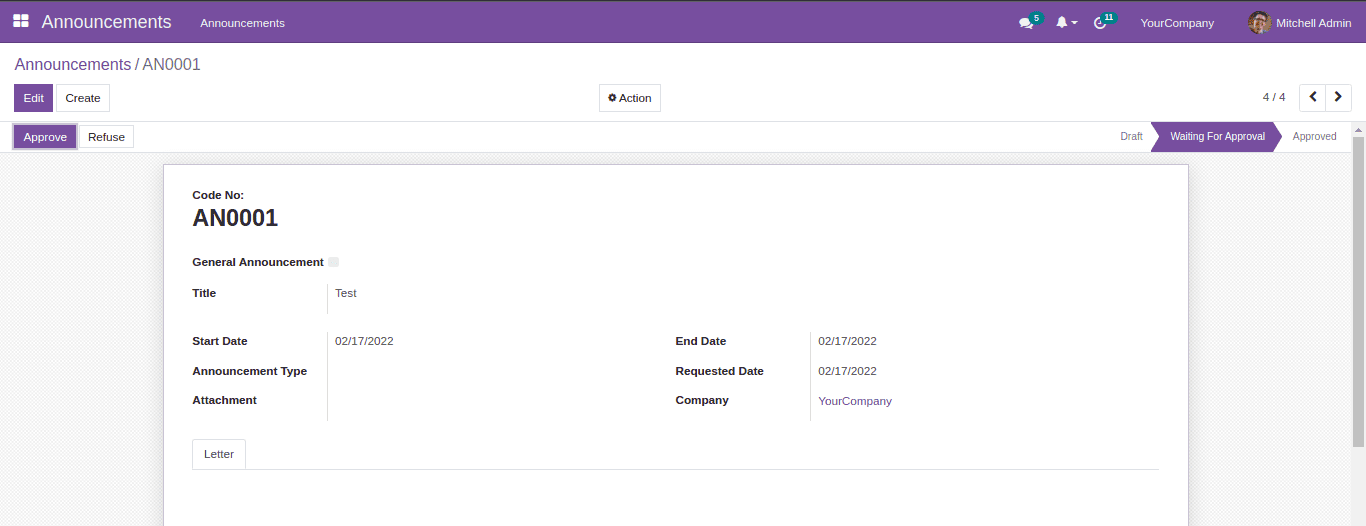Viewport: 1366px width, 526px height.
Task: Click the notifications bell icon
Action: point(1062,22)
